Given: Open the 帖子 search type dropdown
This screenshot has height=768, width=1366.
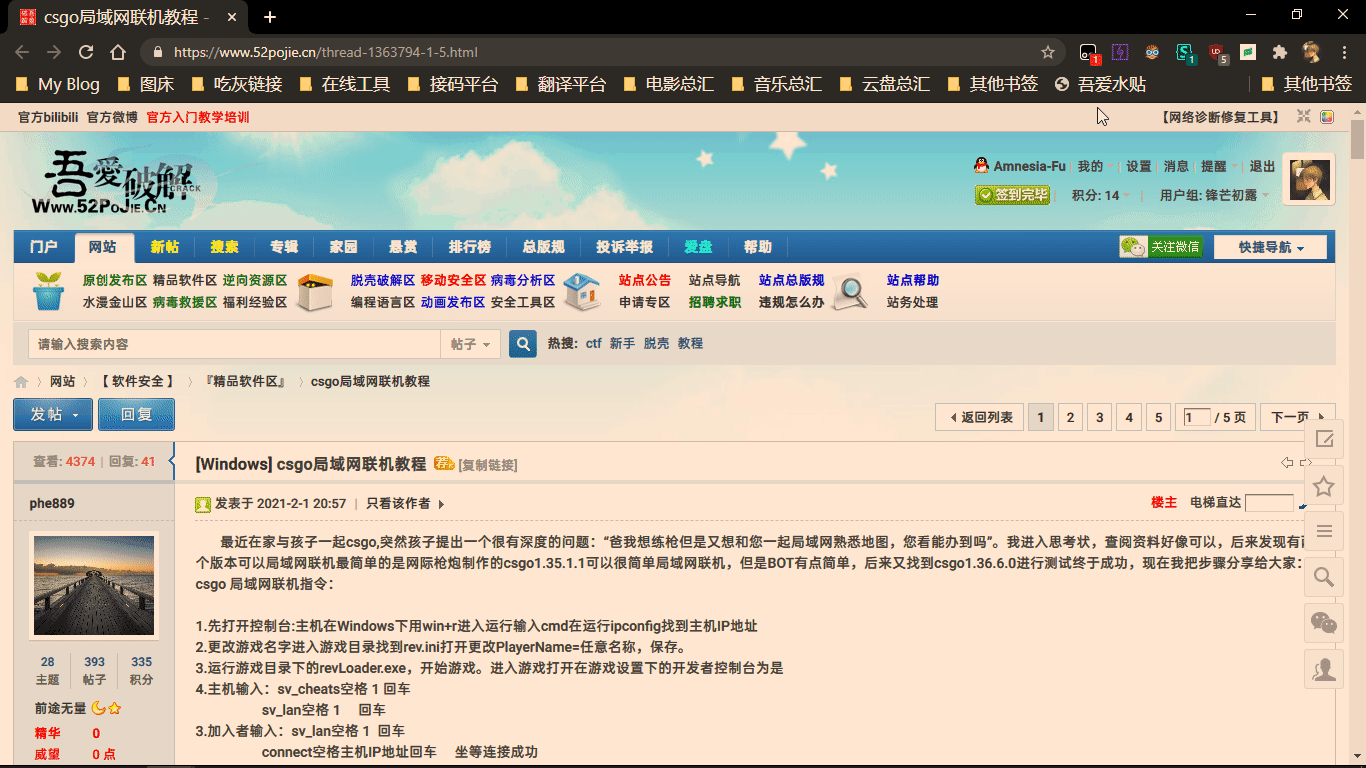Looking at the screenshot, I should (x=470, y=343).
